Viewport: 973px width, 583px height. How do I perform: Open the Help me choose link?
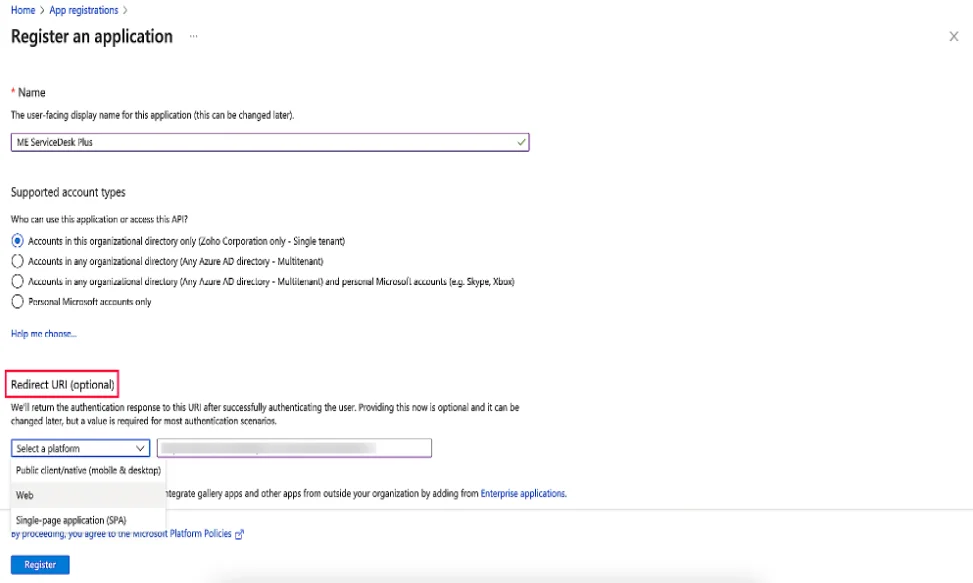click(43, 334)
